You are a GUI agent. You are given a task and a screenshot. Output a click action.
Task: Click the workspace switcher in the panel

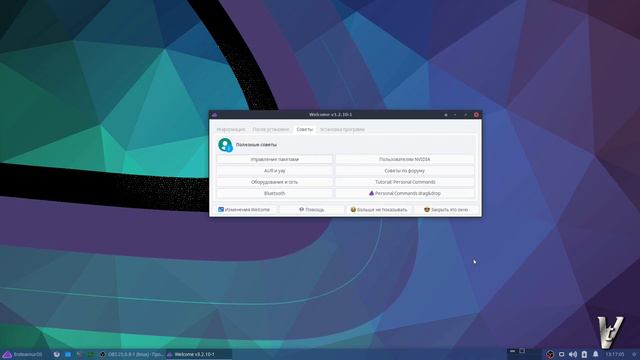point(524,354)
